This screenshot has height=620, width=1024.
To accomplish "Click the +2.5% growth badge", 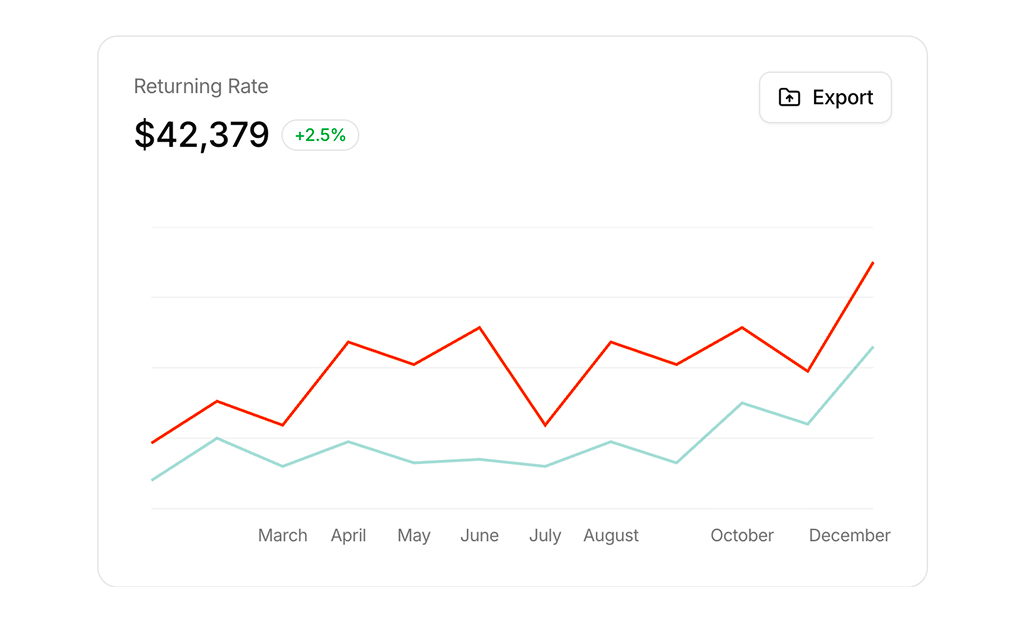I will coord(320,135).
